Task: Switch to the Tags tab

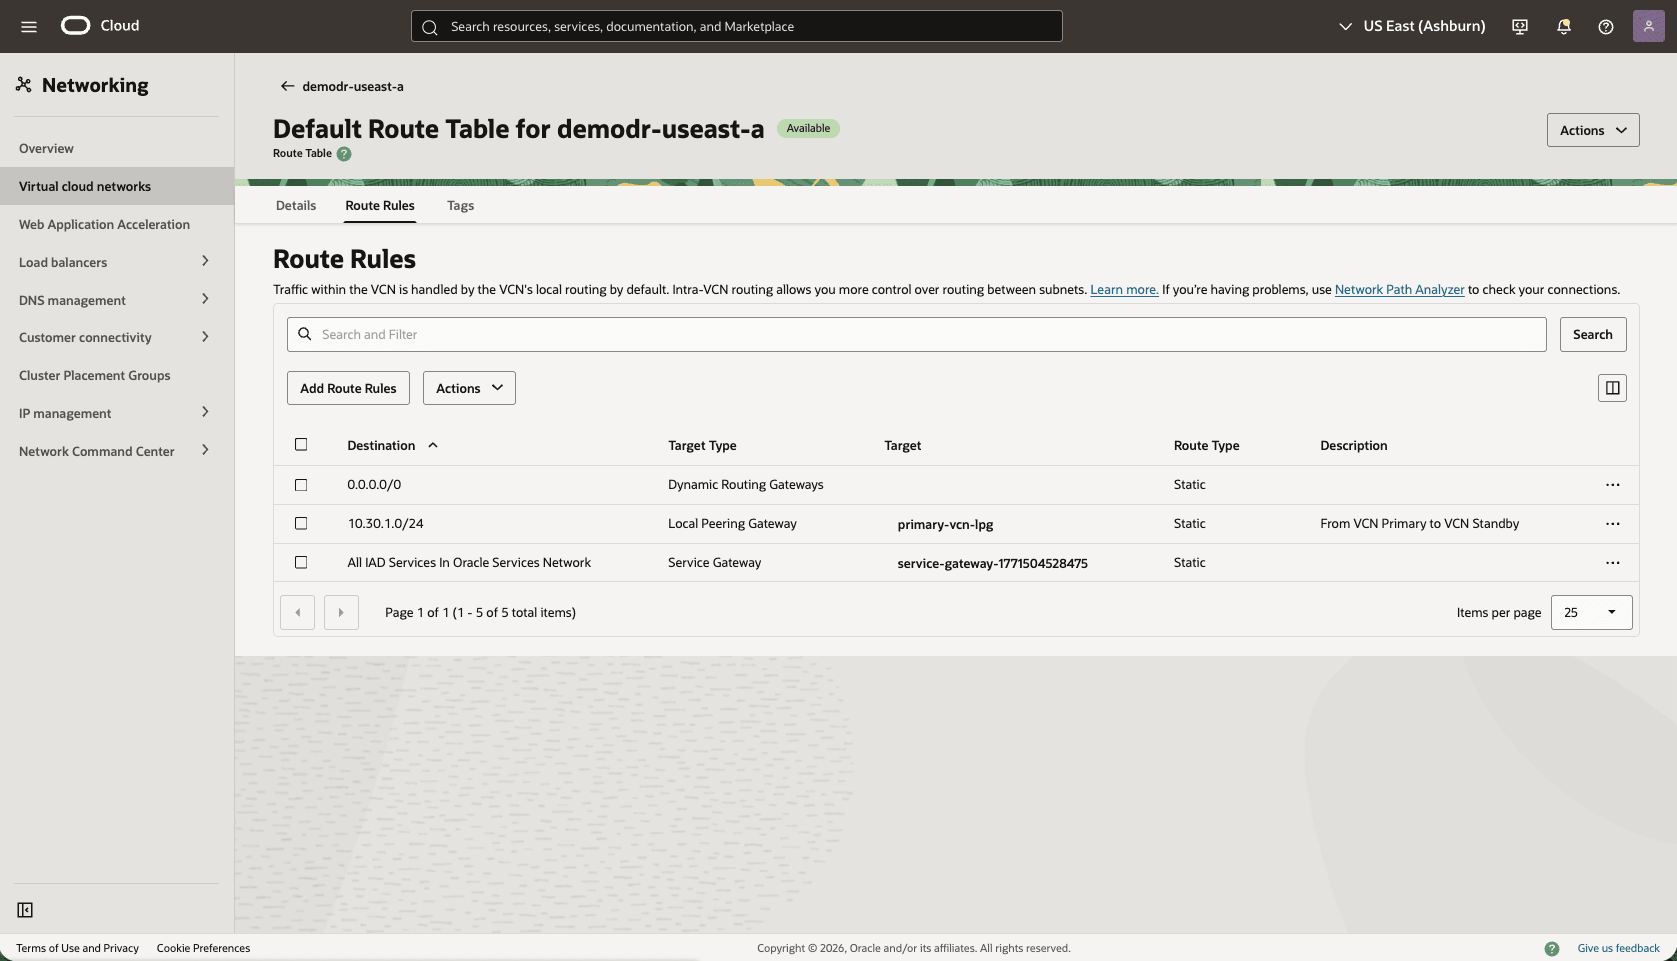Action: coord(461,205)
